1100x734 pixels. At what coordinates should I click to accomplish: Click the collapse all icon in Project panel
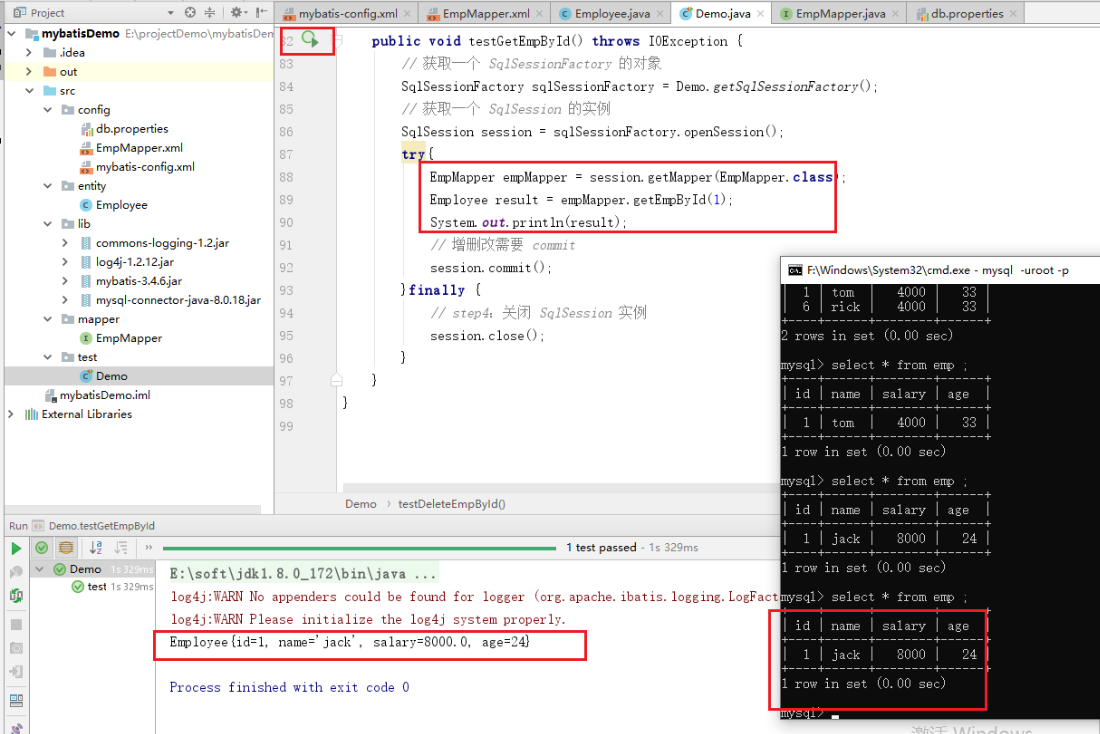click(210, 13)
